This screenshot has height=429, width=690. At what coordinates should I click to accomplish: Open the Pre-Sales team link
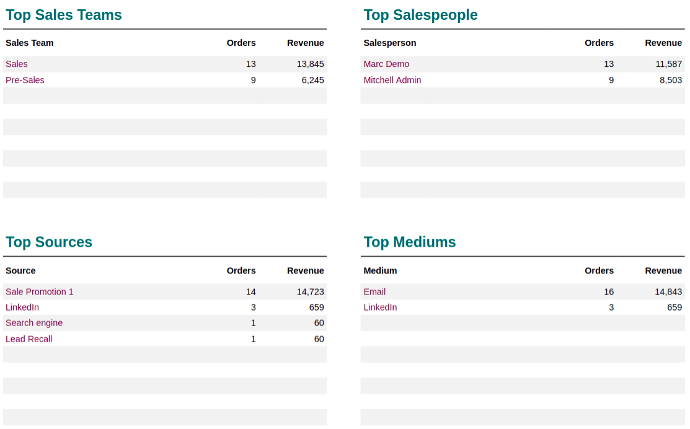[x=25, y=80]
